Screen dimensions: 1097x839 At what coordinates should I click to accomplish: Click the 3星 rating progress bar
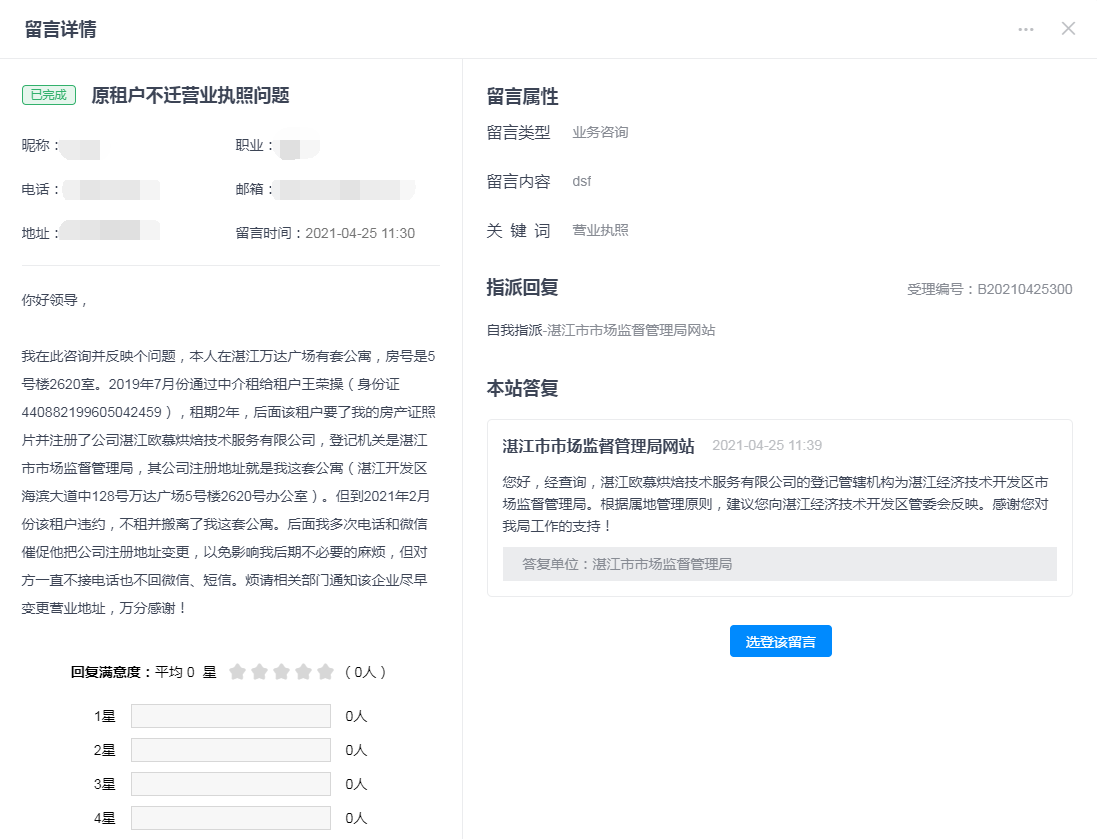point(230,784)
